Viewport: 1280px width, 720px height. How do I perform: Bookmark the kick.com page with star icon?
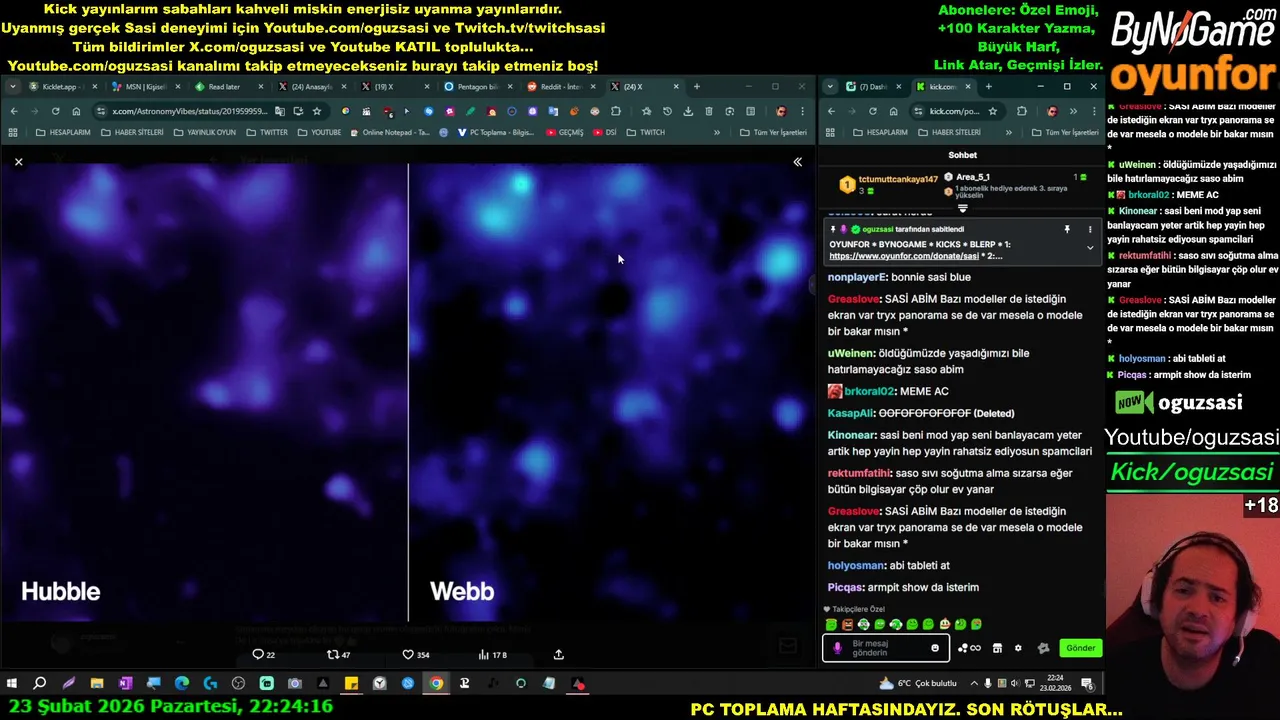click(x=992, y=111)
